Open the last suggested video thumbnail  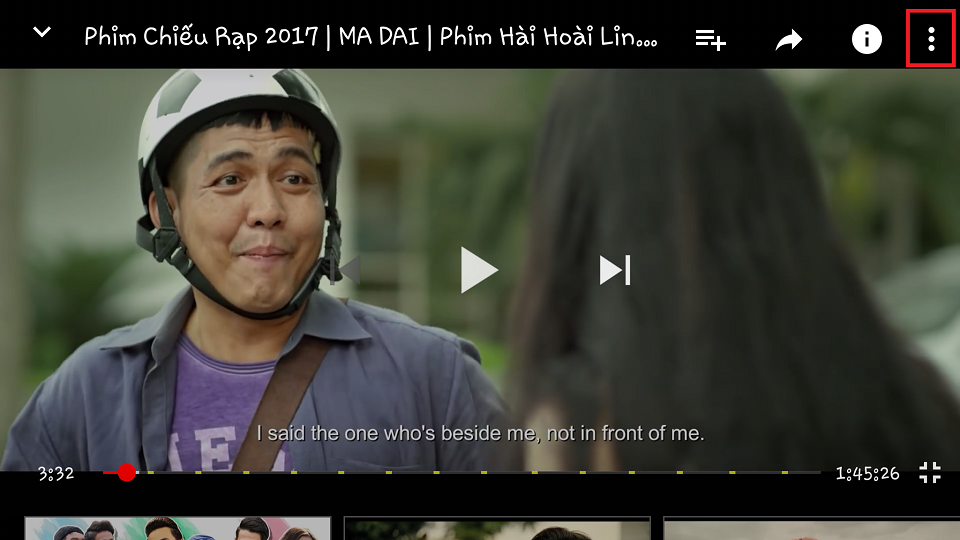pos(812,528)
